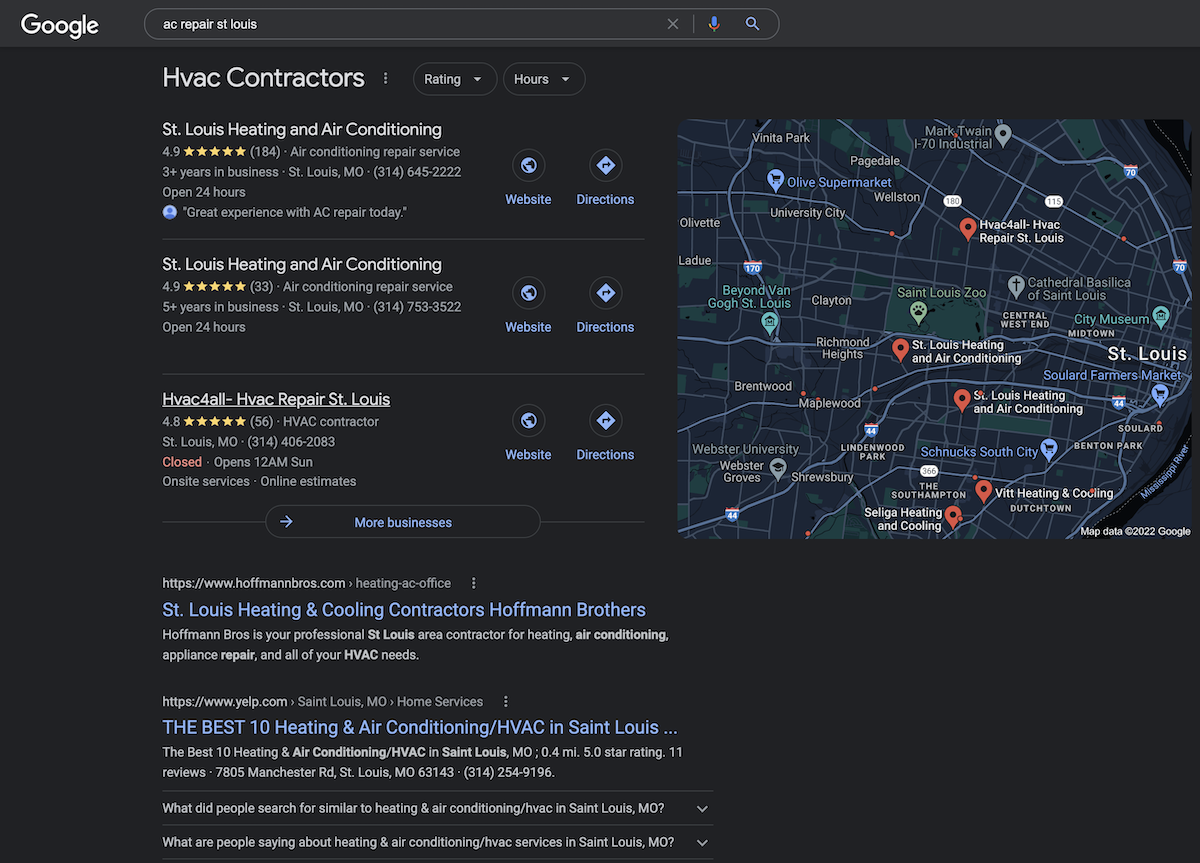This screenshot has width=1200, height=863.
Task: Clear the search box with X icon
Action: pos(673,24)
